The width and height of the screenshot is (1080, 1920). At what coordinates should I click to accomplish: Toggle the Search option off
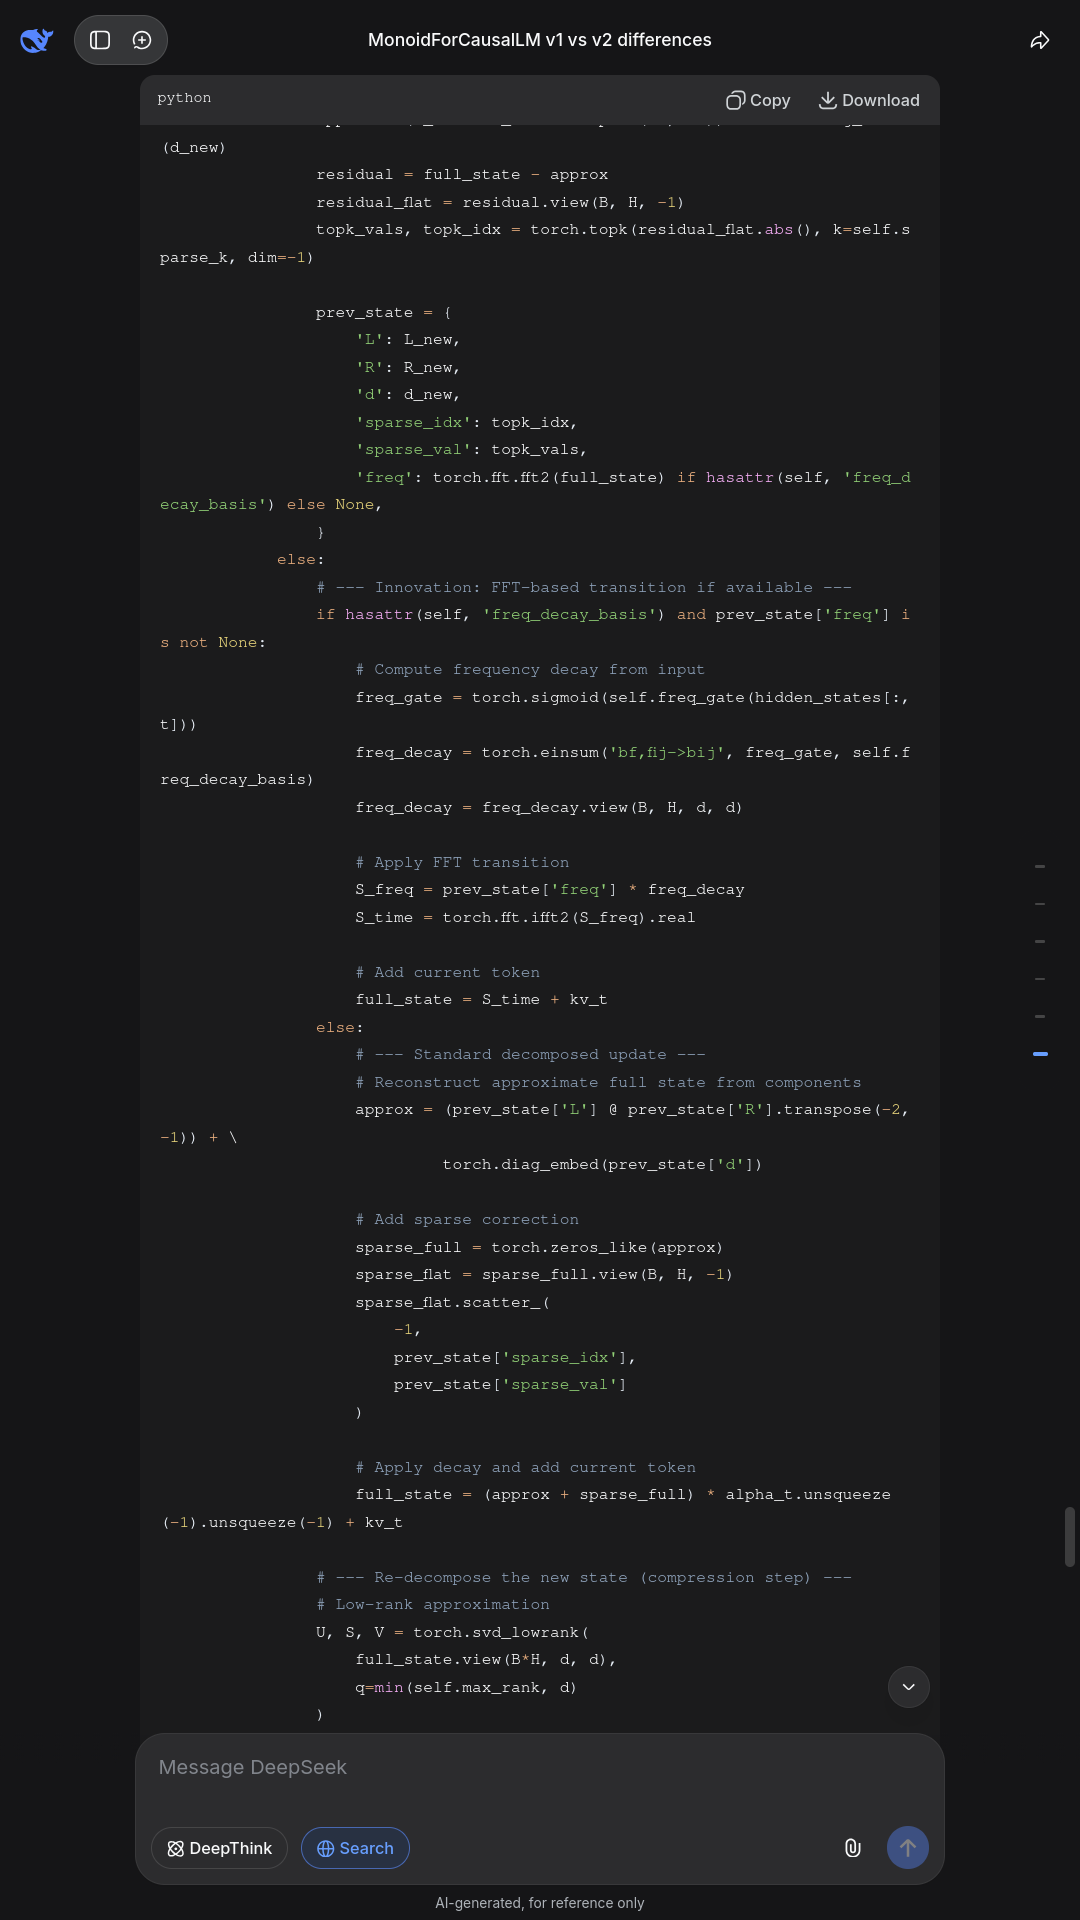pyautogui.click(x=355, y=1848)
